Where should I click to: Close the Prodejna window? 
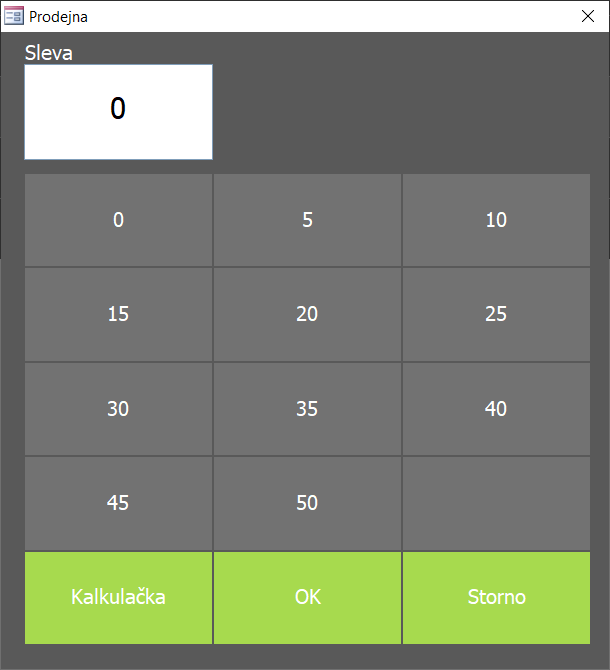pyautogui.click(x=588, y=16)
